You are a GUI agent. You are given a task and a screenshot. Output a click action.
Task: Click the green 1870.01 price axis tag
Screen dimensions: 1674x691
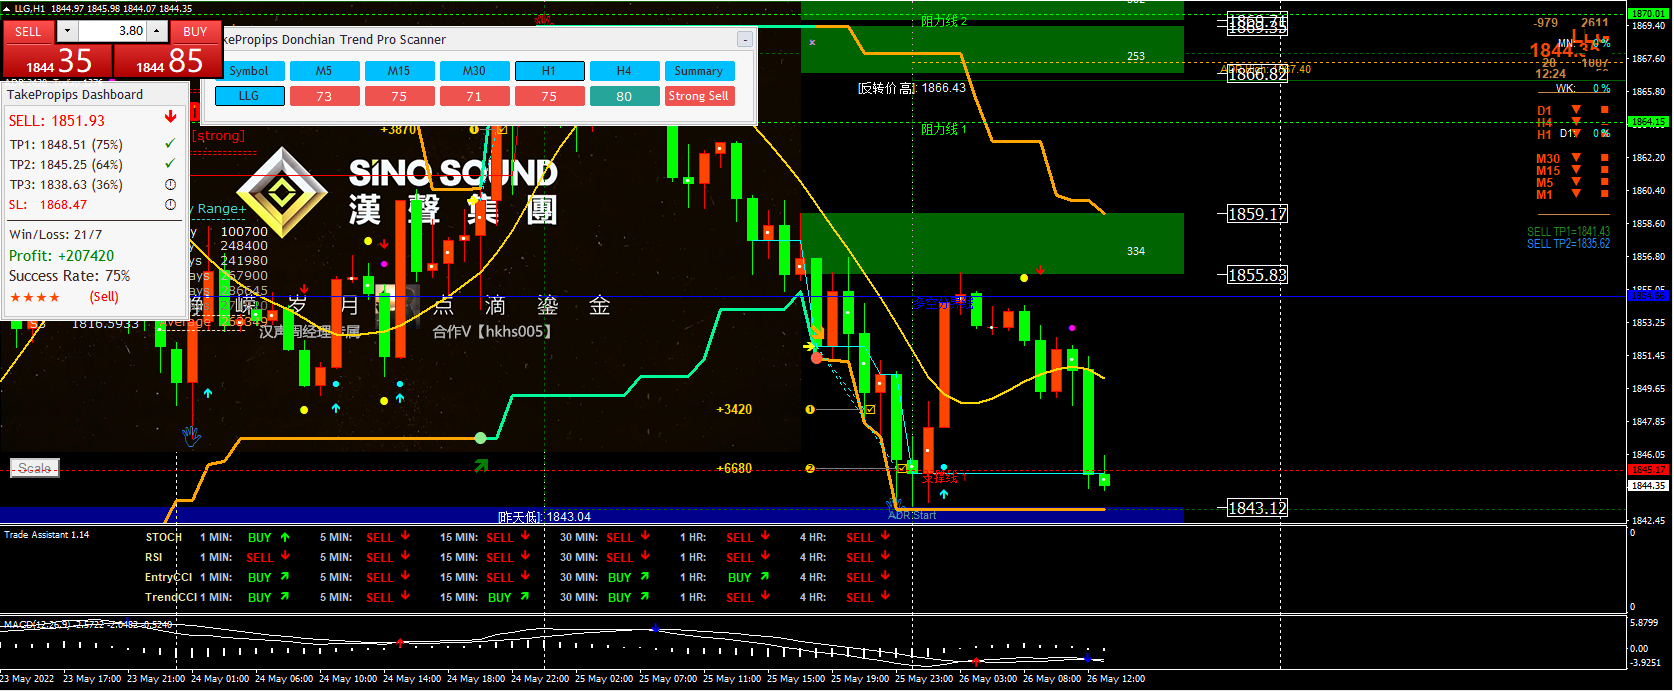[1648, 14]
